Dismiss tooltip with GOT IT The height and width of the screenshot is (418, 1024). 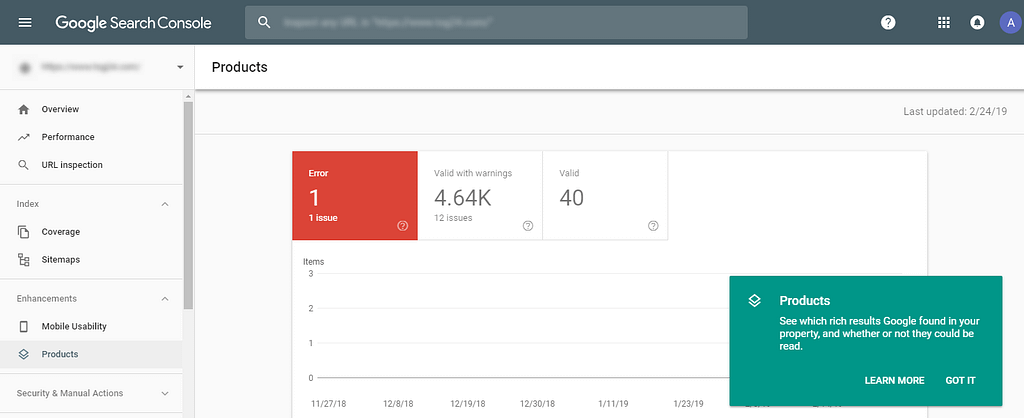coord(961,380)
